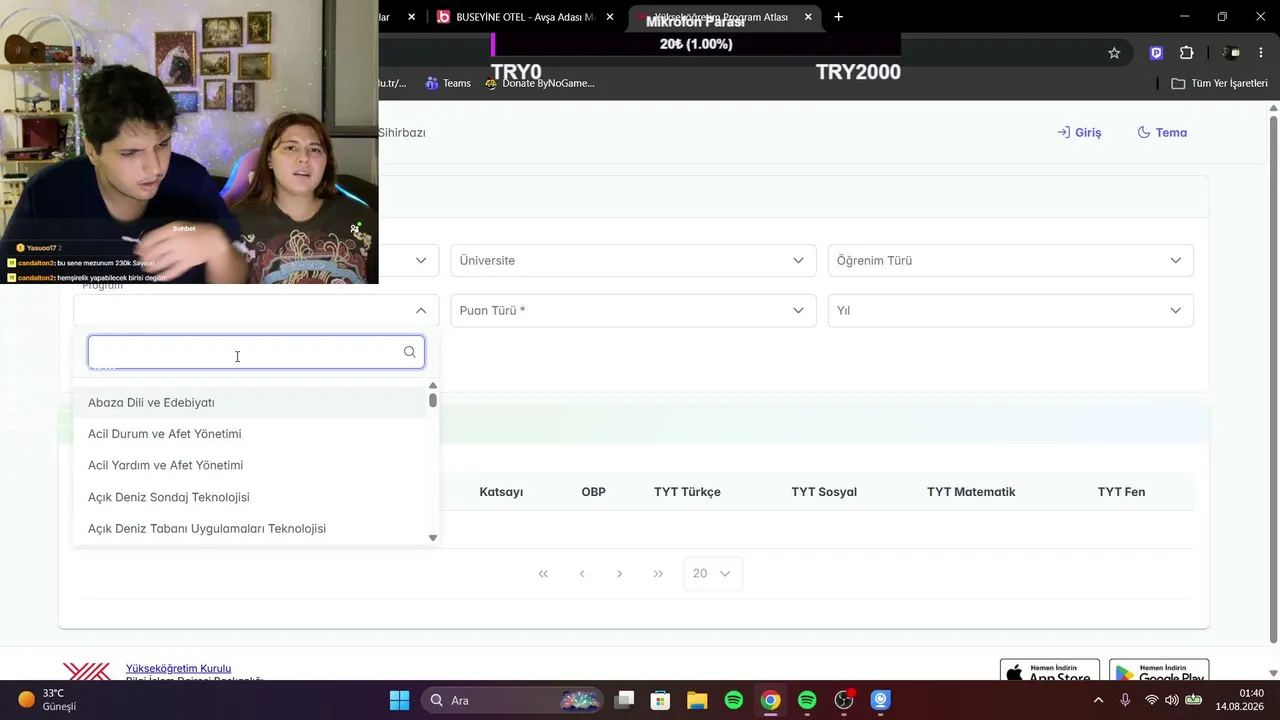Bookmark this page with the star icon
This screenshot has width=1280, height=720.
click(1114, 53)
